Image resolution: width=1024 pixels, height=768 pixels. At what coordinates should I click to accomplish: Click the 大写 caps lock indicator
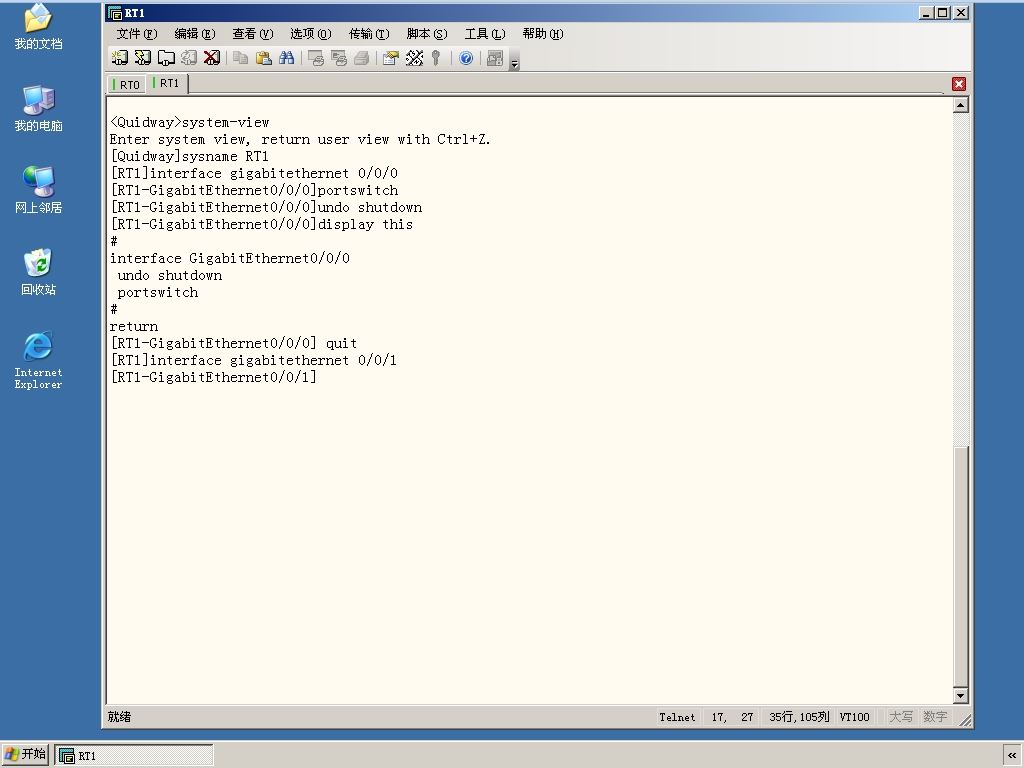coord(901,717)
